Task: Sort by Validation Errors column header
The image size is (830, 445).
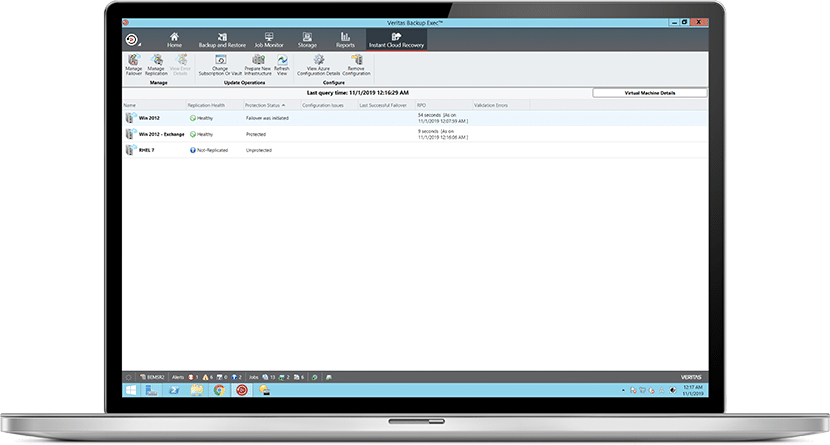Action: tap(501, 105)
